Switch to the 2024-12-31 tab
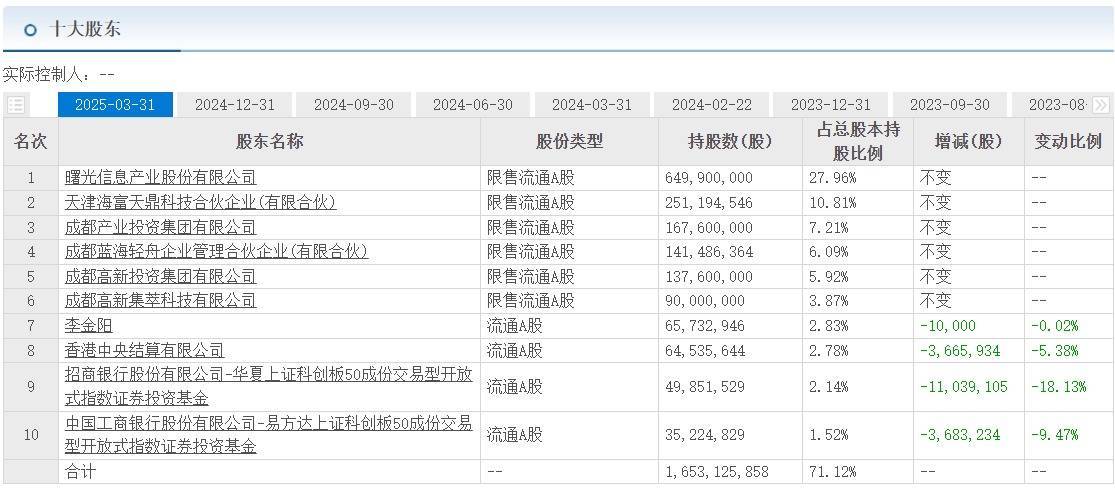Screen dimensions: 1115x490 pyautogui.click(x=234, y=105)
